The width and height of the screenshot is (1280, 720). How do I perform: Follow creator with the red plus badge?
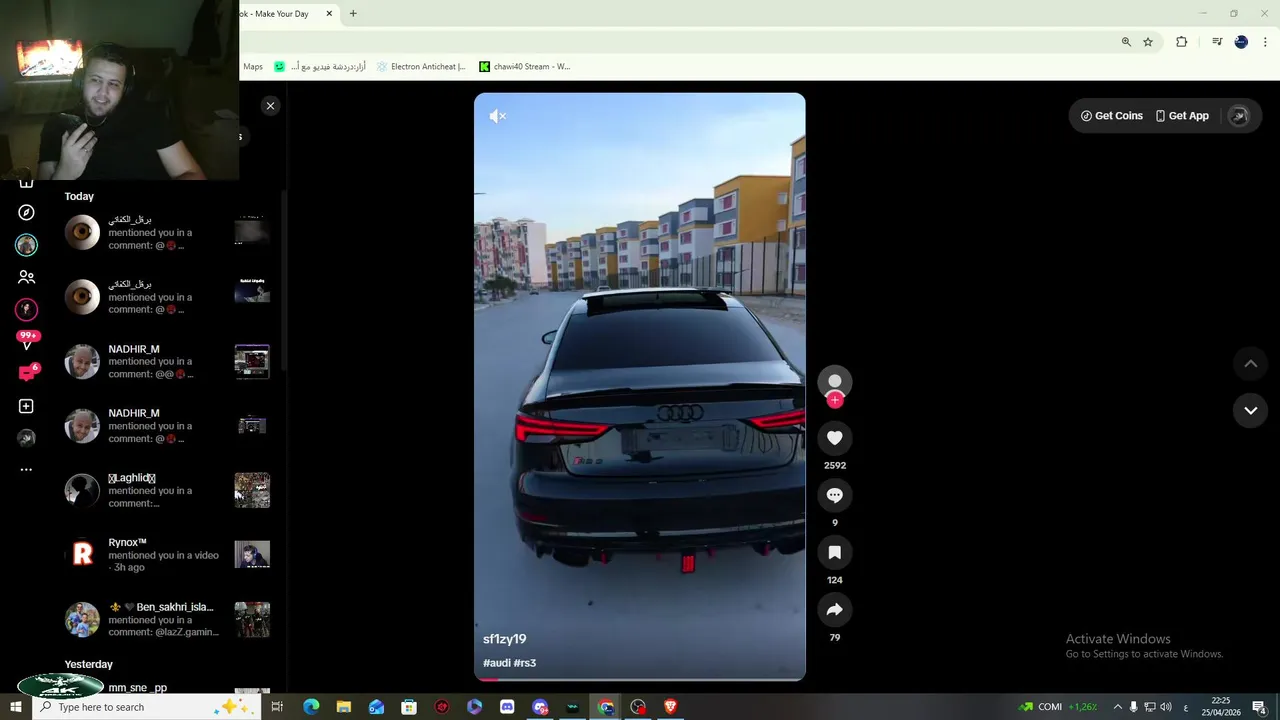tap(835, 400)
